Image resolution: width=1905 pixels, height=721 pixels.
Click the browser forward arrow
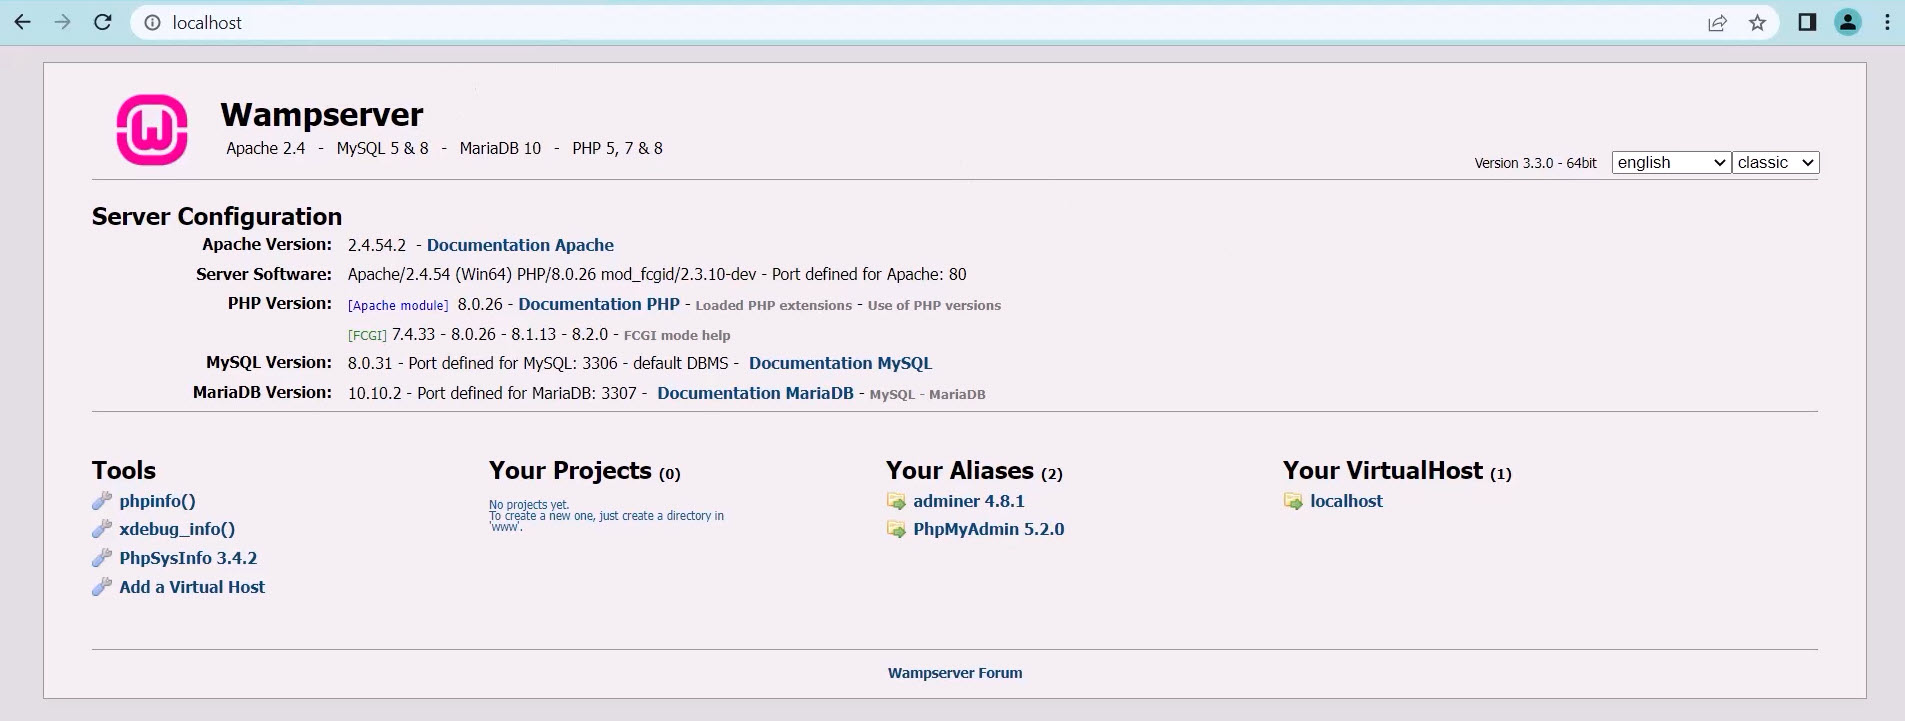62,22
